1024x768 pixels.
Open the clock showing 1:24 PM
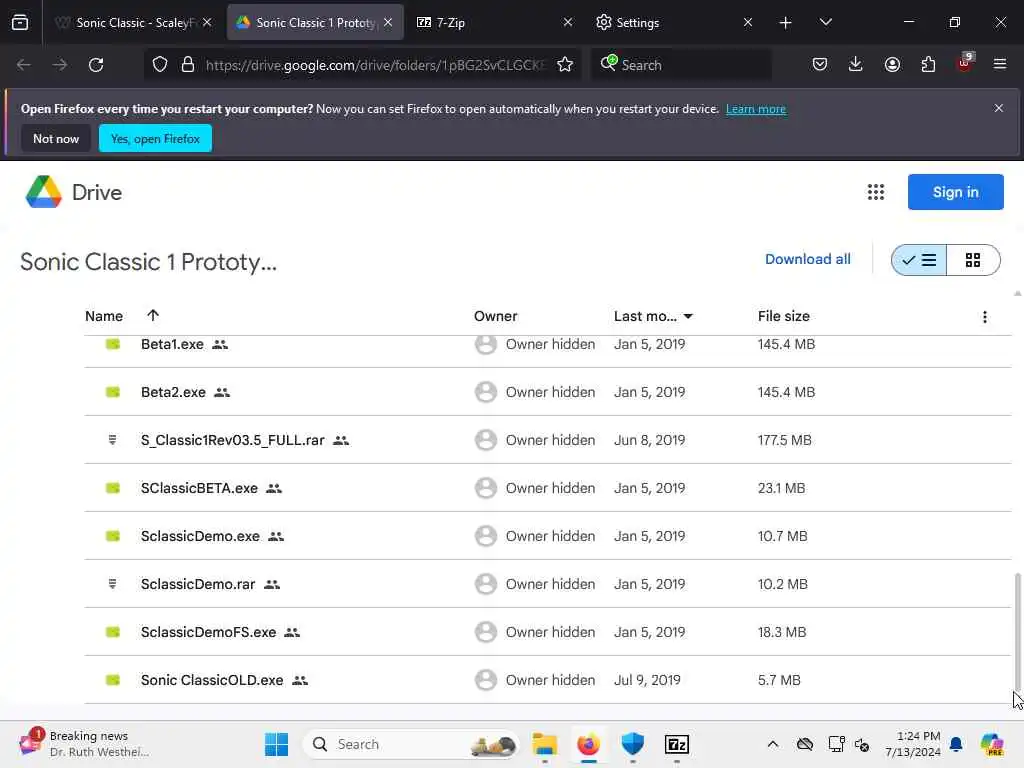[913, 744]
